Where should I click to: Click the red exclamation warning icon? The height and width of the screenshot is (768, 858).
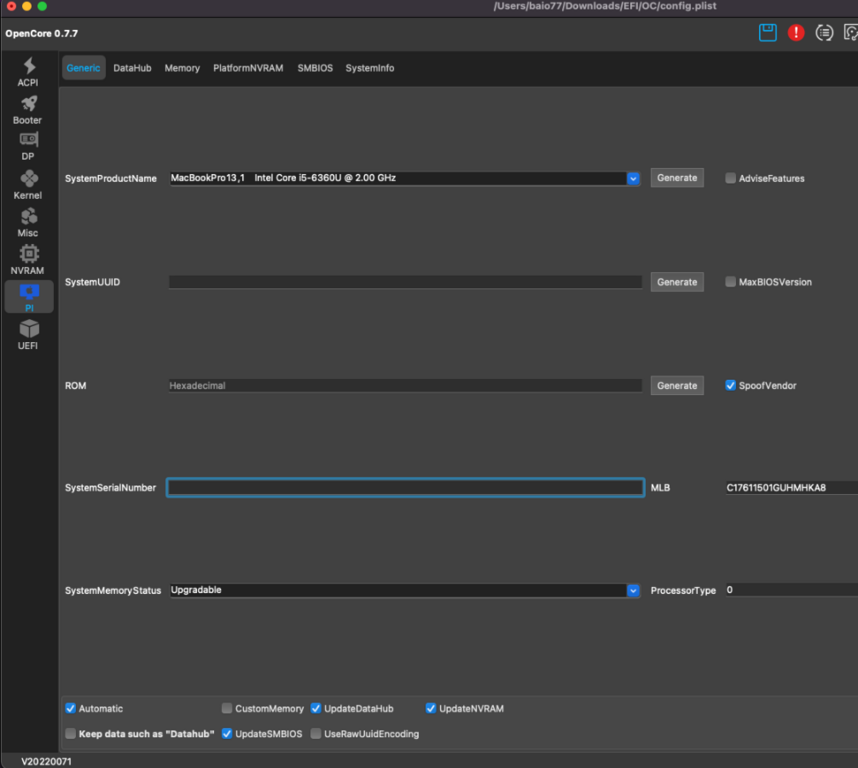click(796, 33)
